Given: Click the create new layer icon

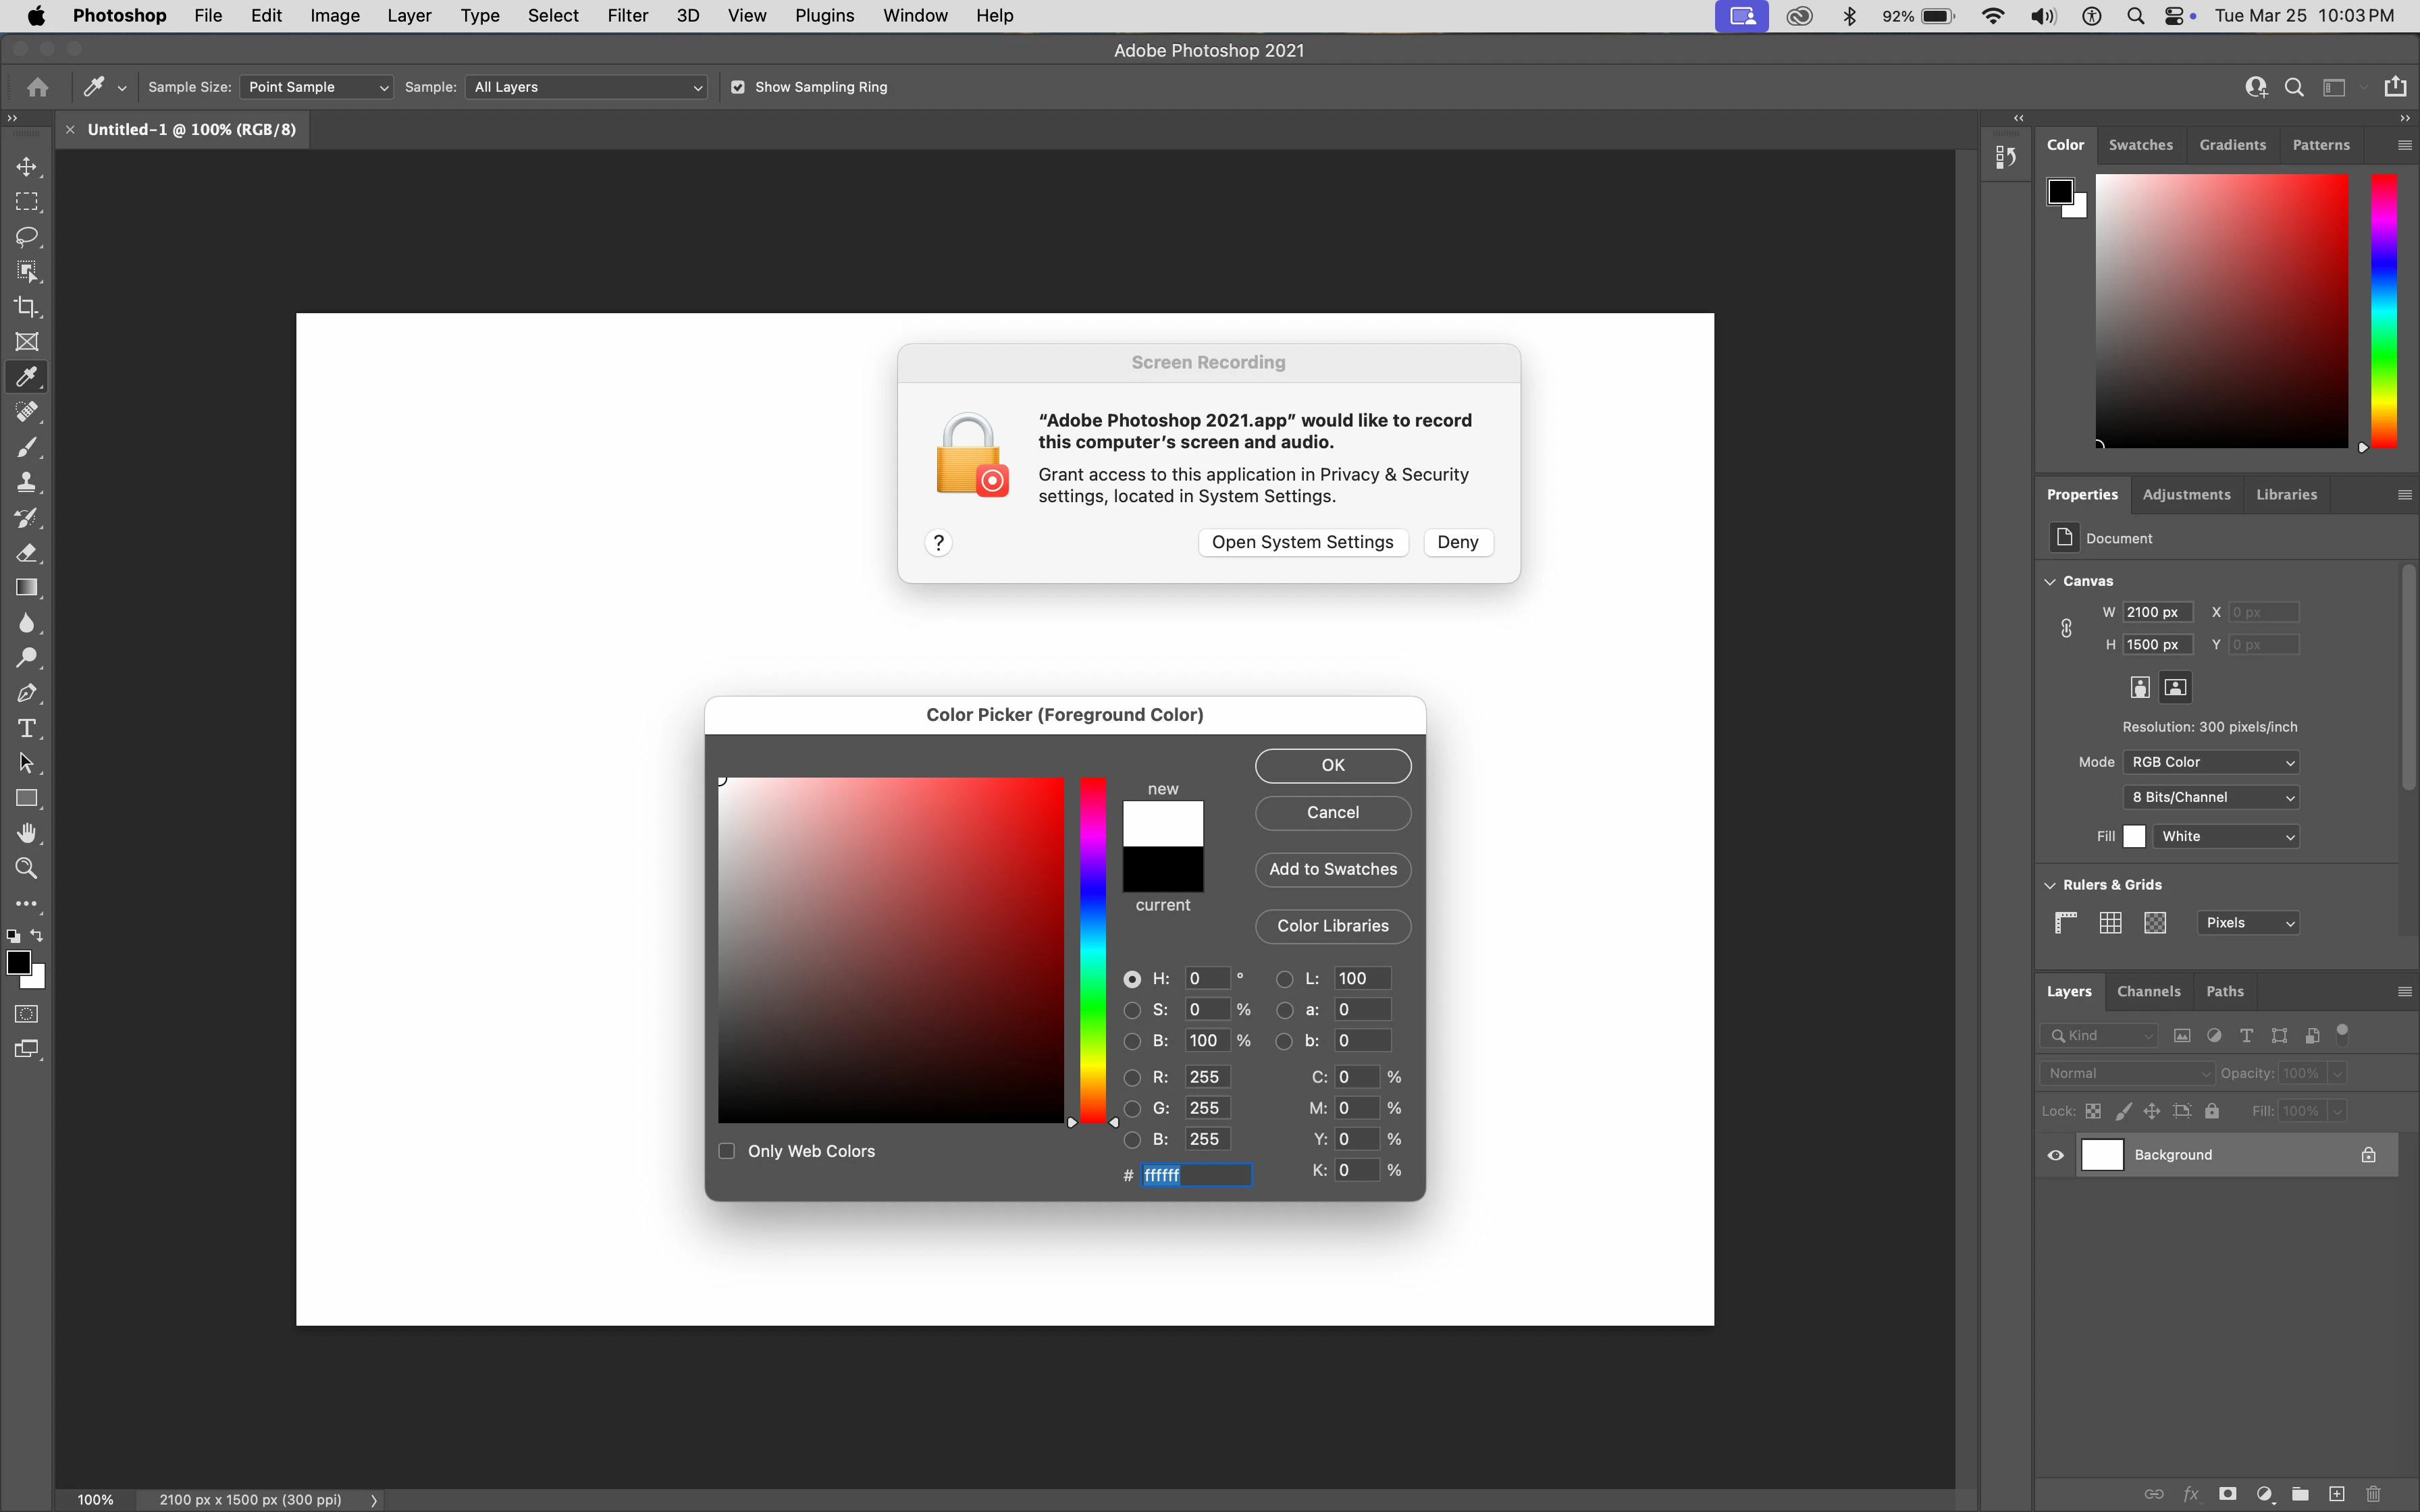Looking at the screenshot, I should pyautogui.click(x=2336, y=1494).
